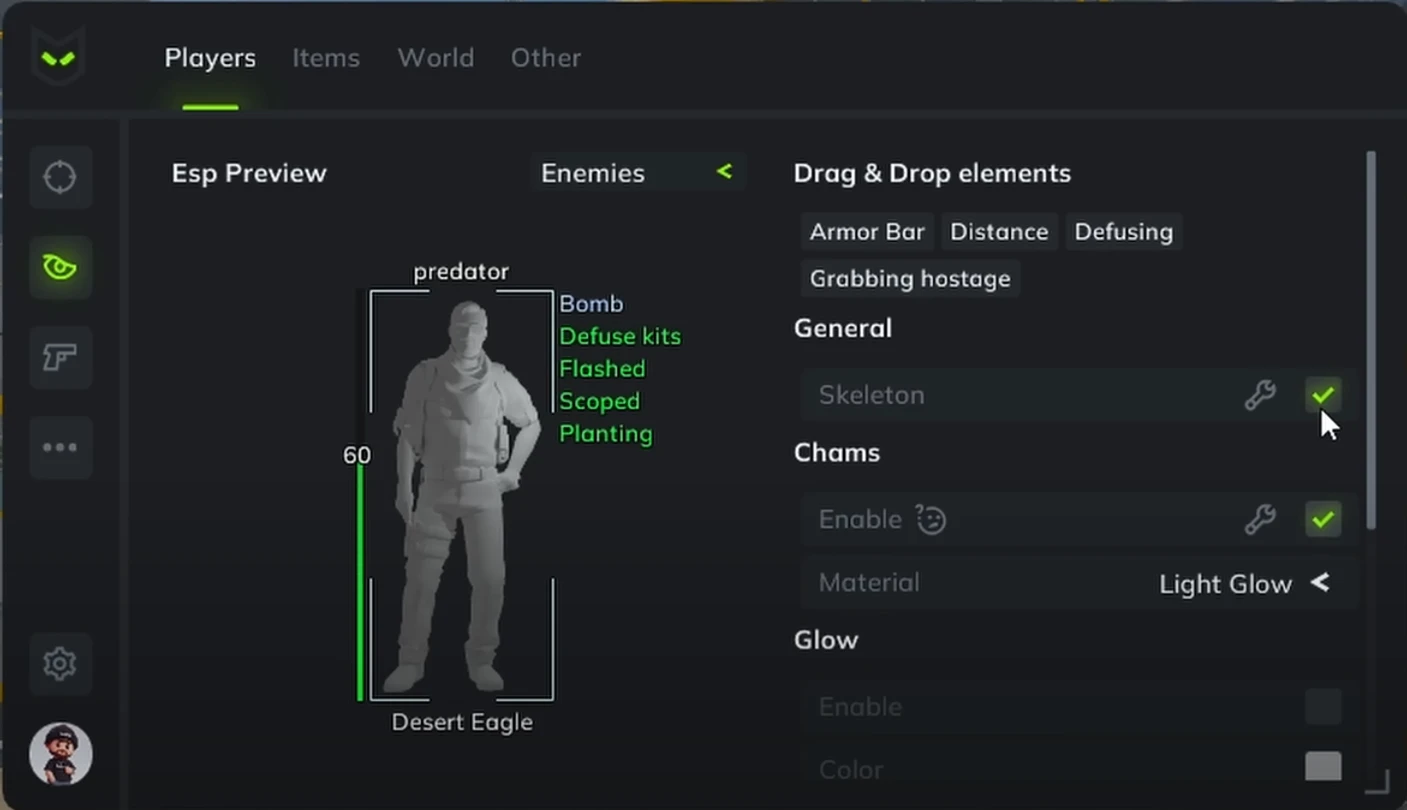The height and width of the screenshot is (810, 1407).
Task: Open the pistol weapon section in sidebar
Action: (60, 357)
